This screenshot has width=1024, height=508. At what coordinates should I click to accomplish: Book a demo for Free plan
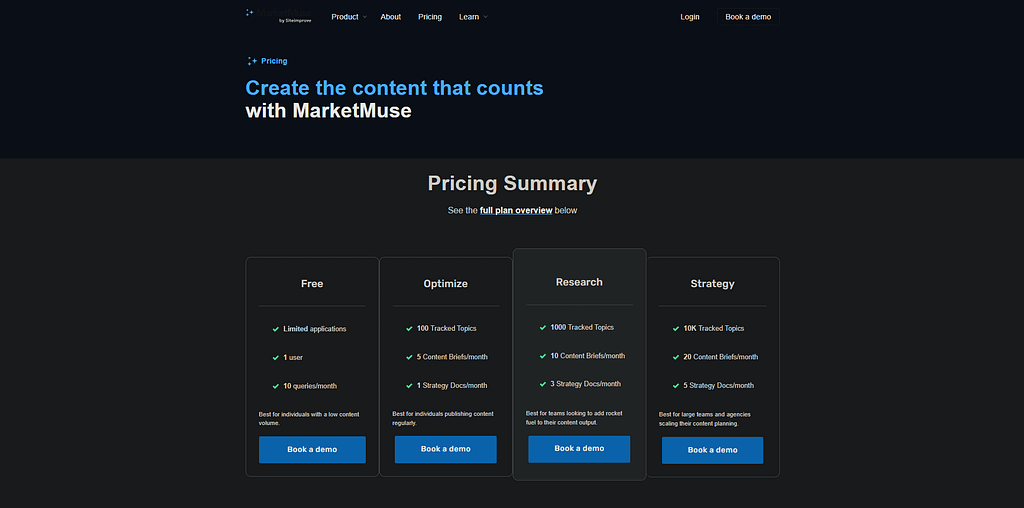[x=312, y=450]
